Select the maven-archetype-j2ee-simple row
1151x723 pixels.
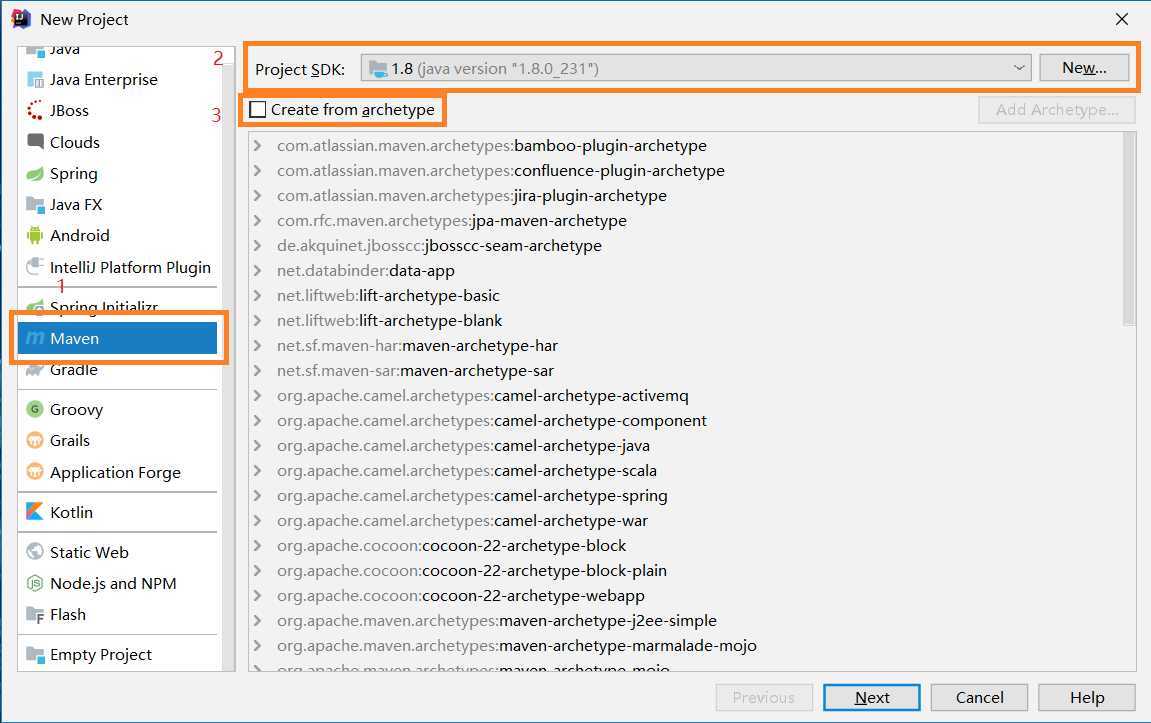click(x=686, y=620)
